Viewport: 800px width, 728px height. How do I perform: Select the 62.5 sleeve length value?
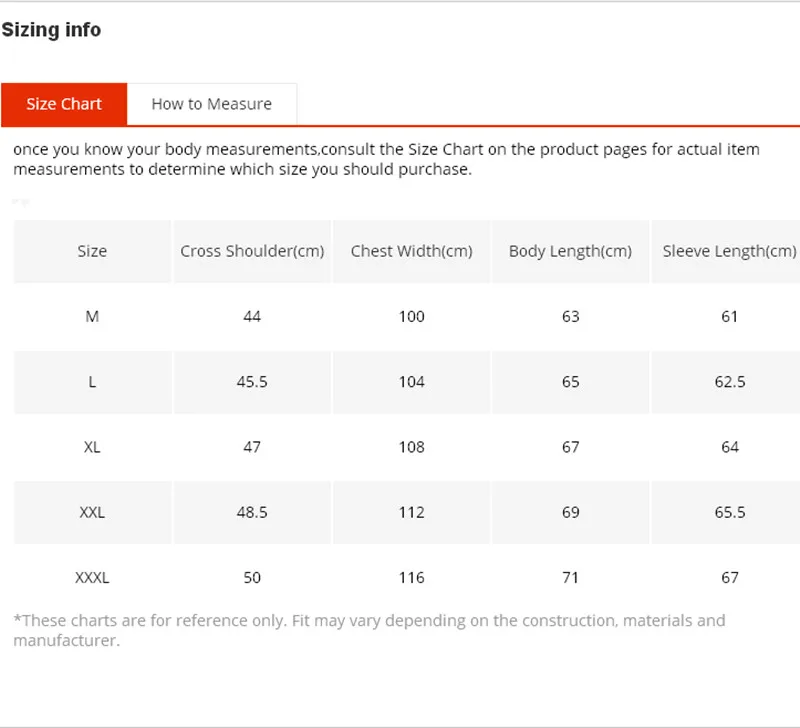point(729,382)
